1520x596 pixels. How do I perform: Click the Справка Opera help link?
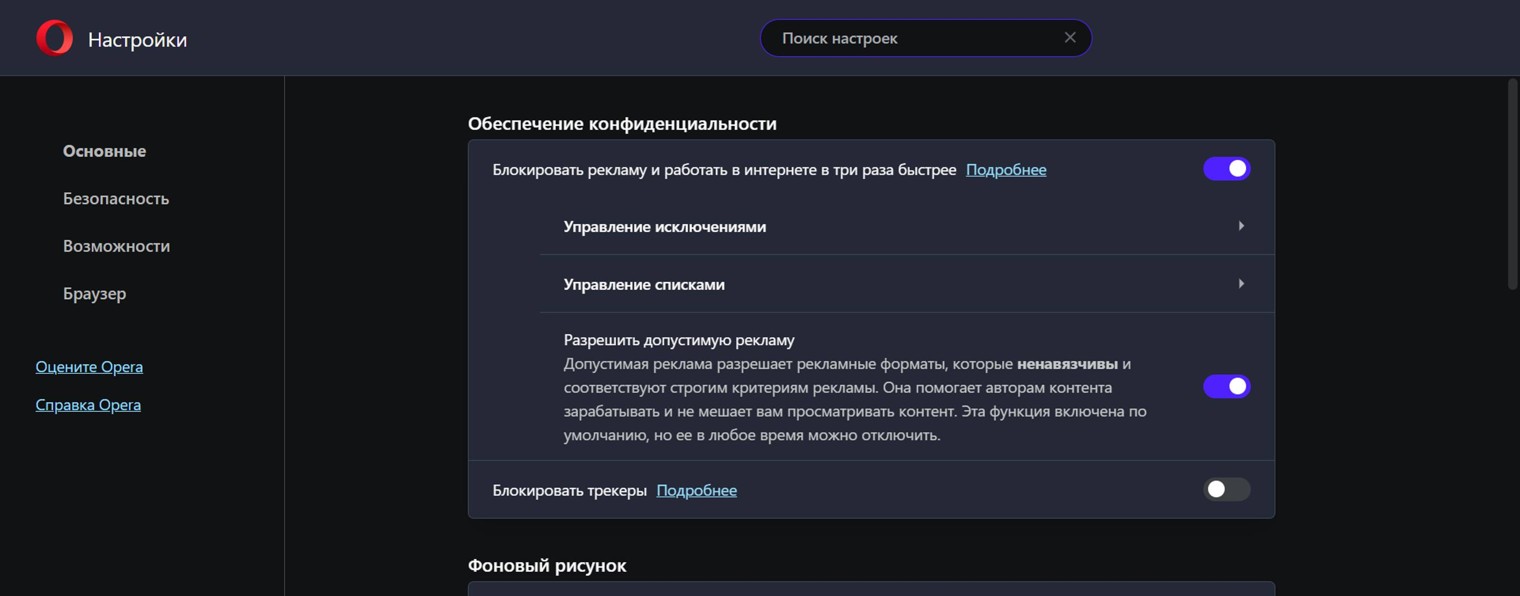(x=88, y=405)
